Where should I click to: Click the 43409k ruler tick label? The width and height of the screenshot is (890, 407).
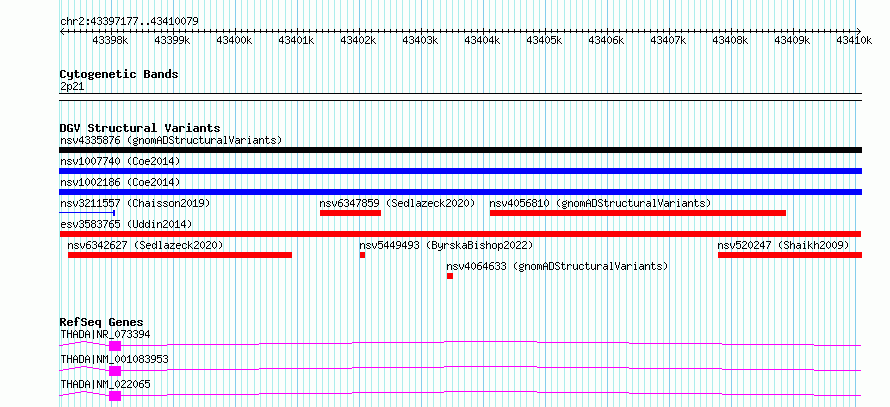pos(793,40)
